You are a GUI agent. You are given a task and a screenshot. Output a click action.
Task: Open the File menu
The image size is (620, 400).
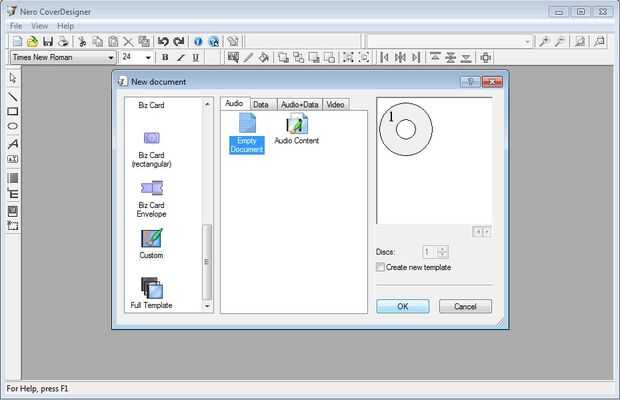(x=16, y=26)
